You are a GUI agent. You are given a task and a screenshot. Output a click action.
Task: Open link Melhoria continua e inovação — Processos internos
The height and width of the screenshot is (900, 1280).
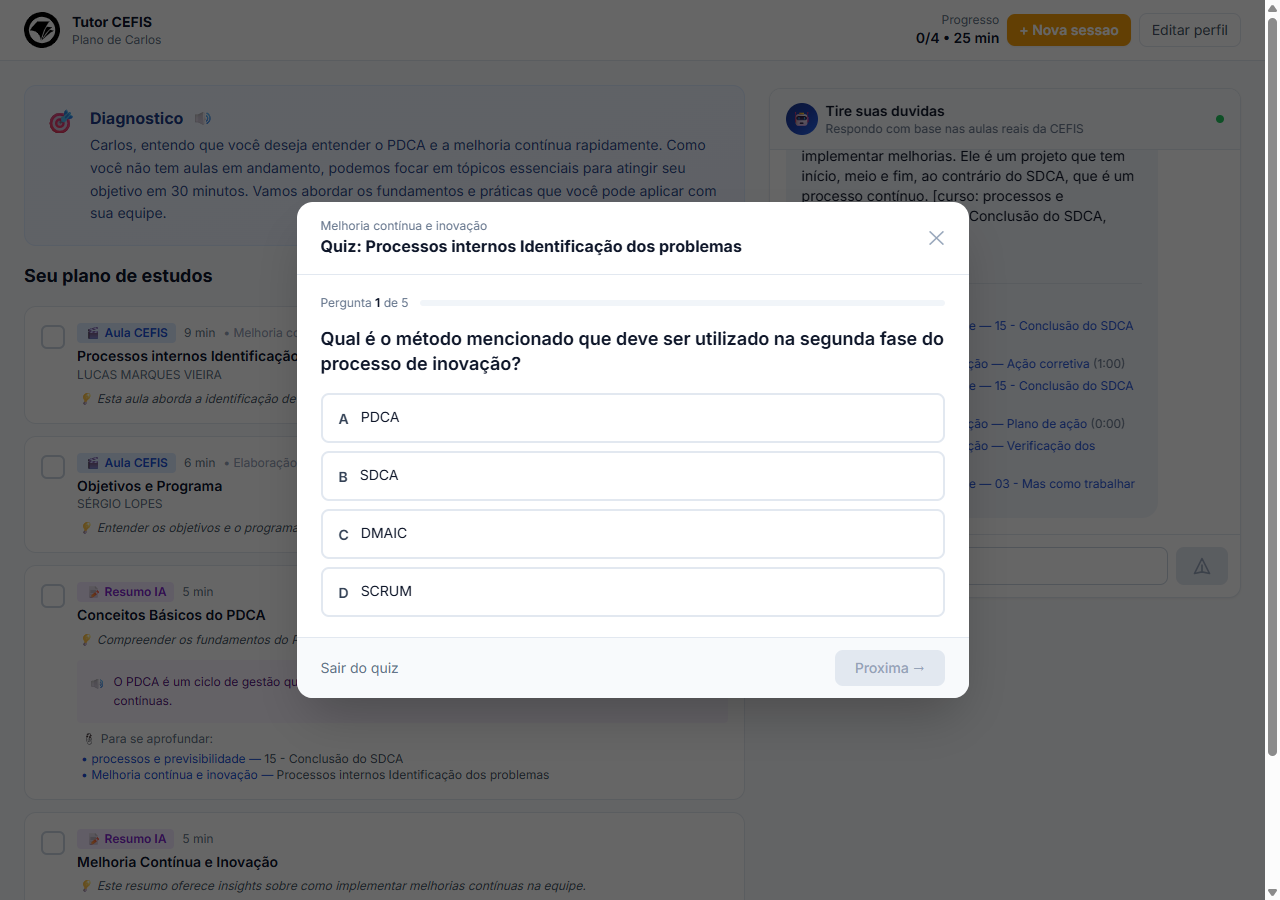[x=320, y=775]
